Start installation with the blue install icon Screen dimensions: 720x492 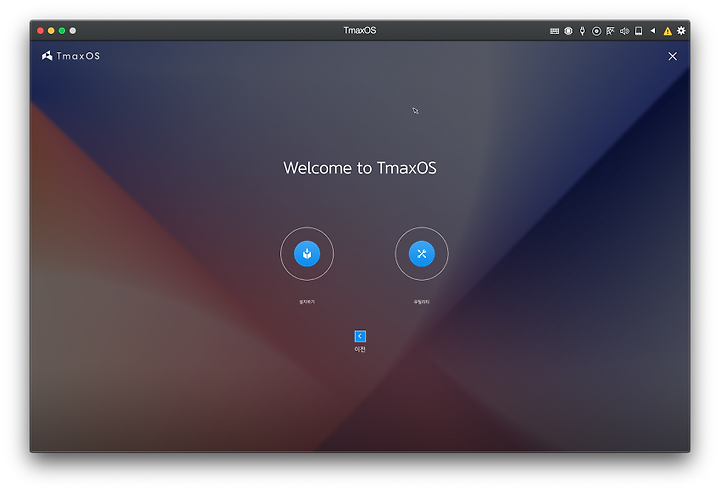click(307, 254)
